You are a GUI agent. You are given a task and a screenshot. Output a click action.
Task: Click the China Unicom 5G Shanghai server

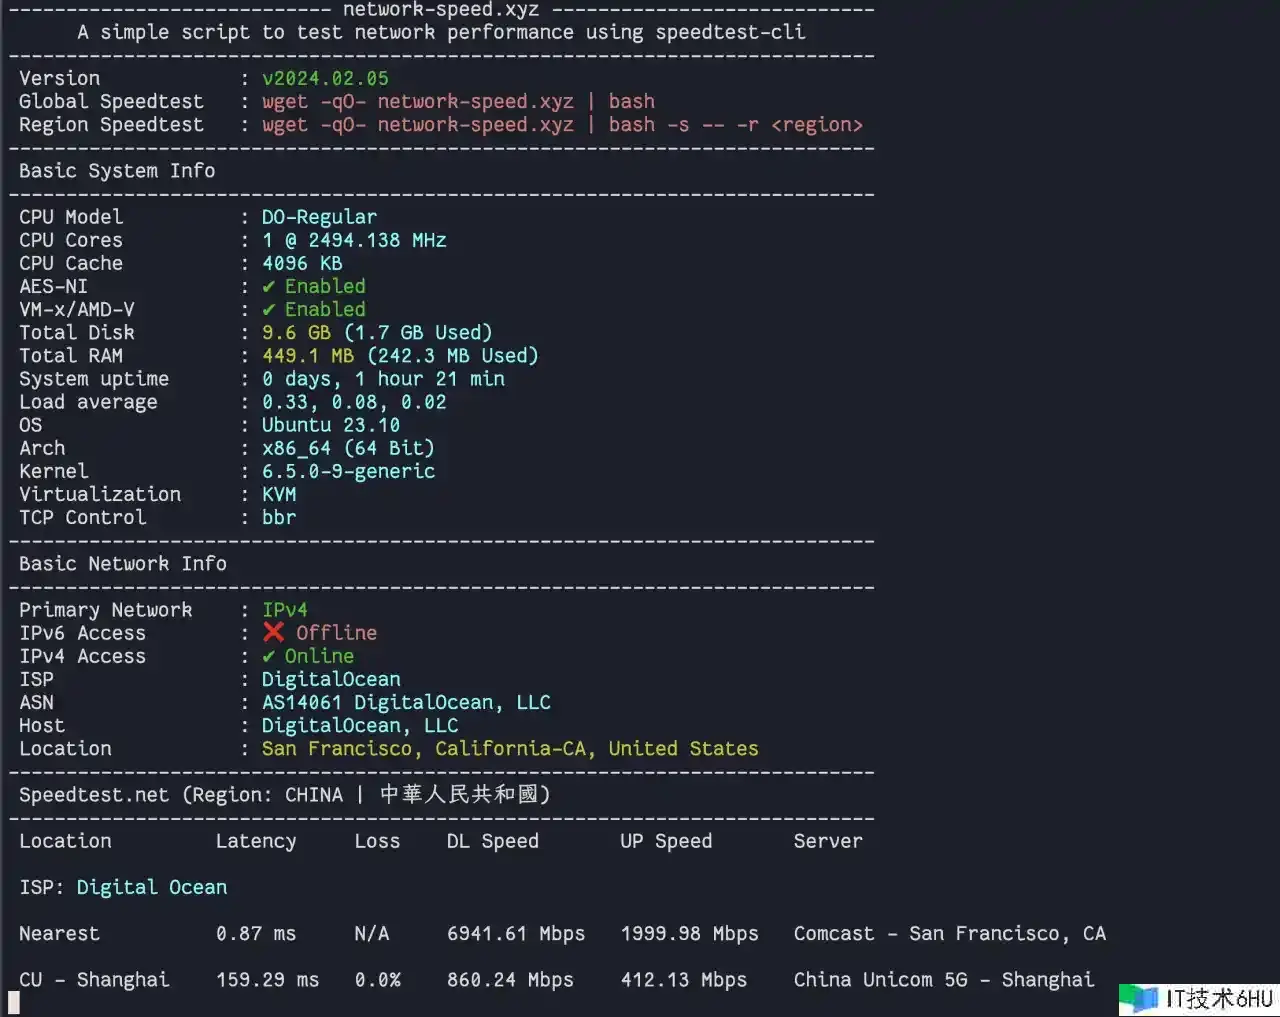click(943, 980)
